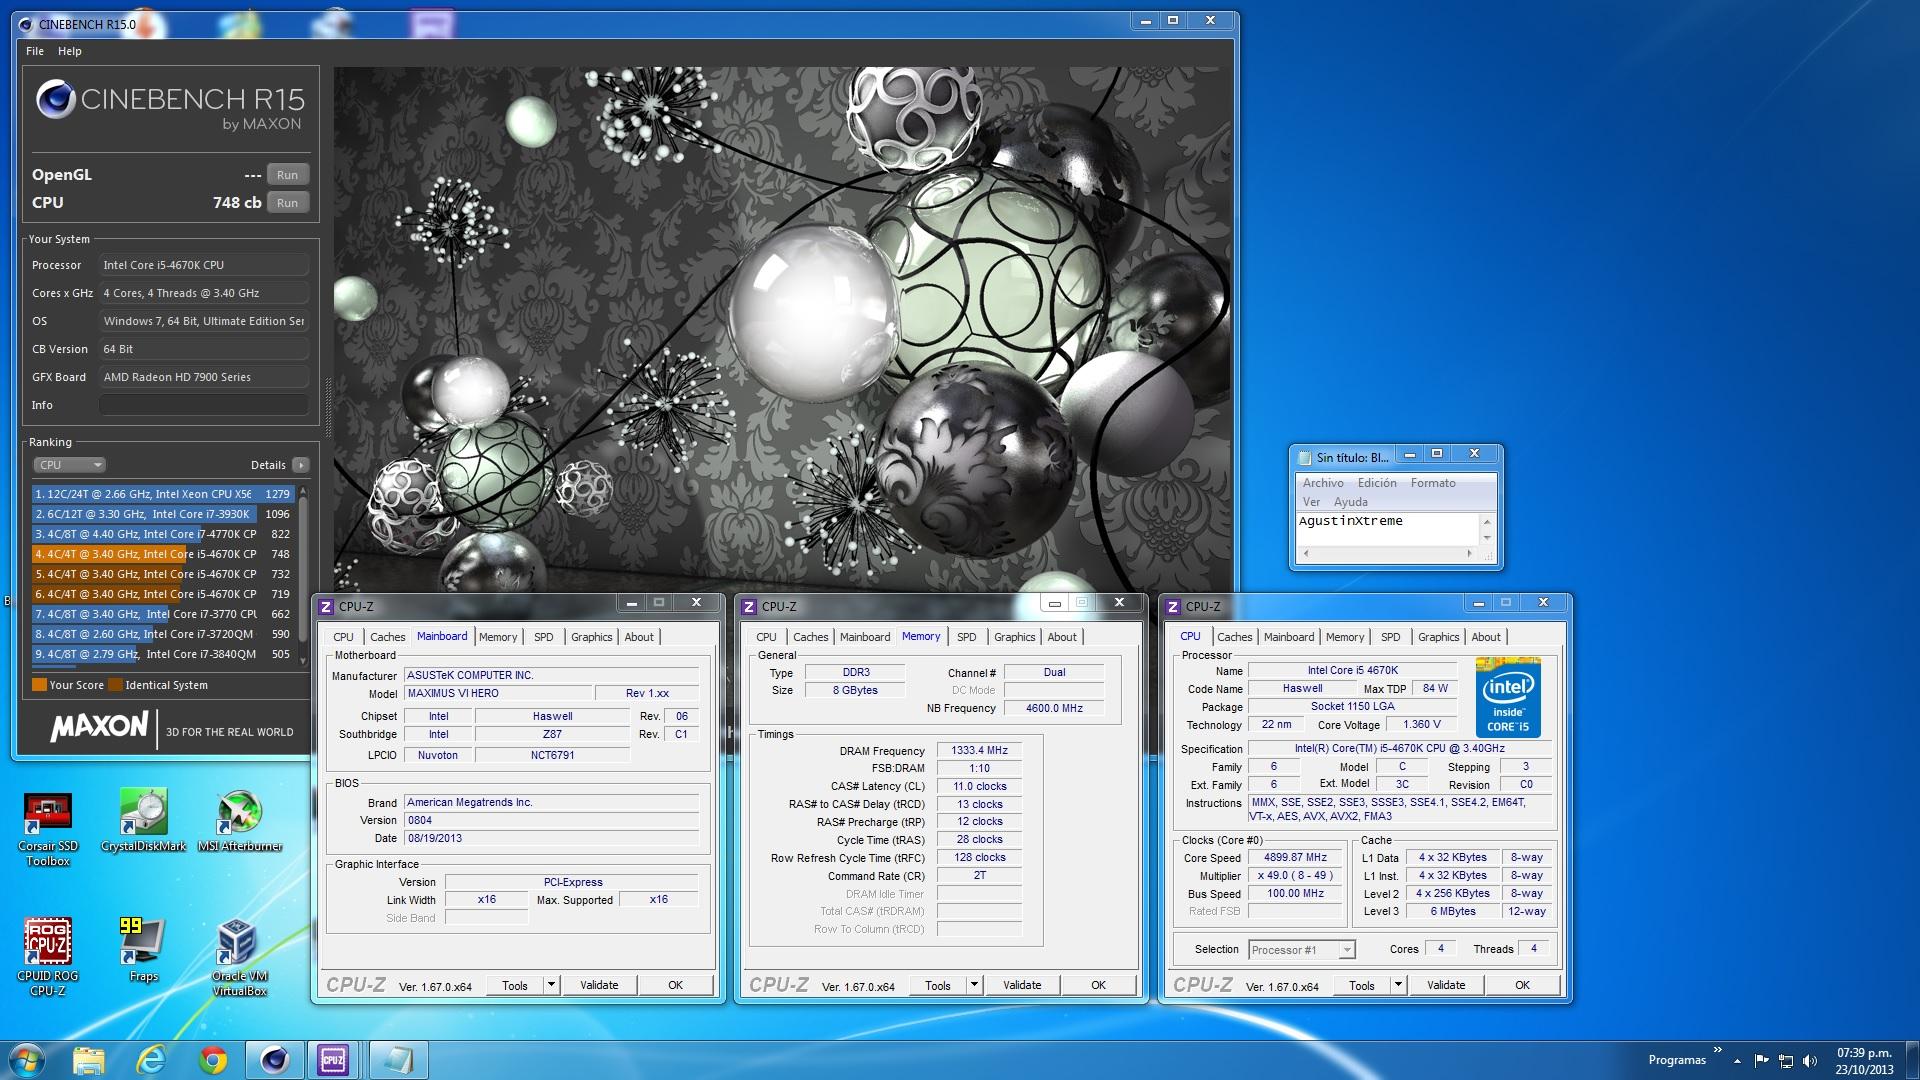Open MSI Afterburner desktop icon
Image resolution: width=1920 pixels, height=1080 pixels.
click(x=240, y=822)
